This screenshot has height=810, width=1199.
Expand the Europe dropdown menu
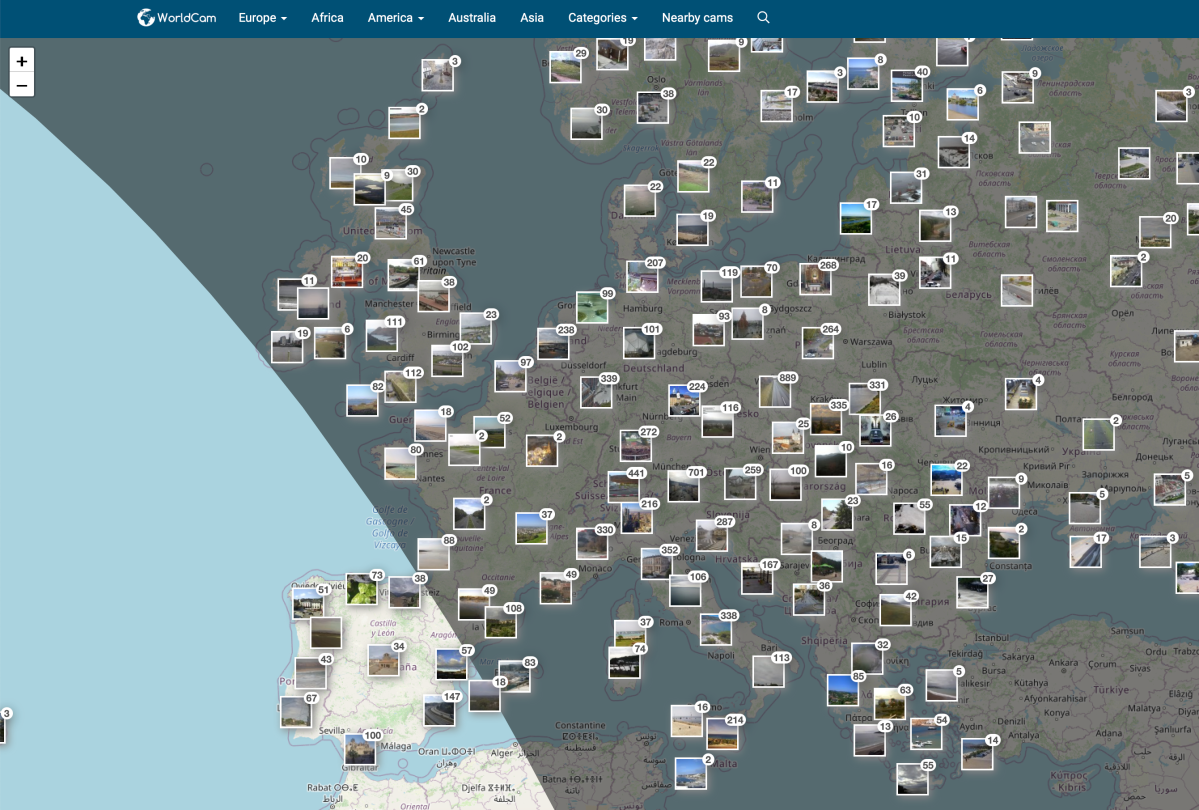[x=263, y=18]
